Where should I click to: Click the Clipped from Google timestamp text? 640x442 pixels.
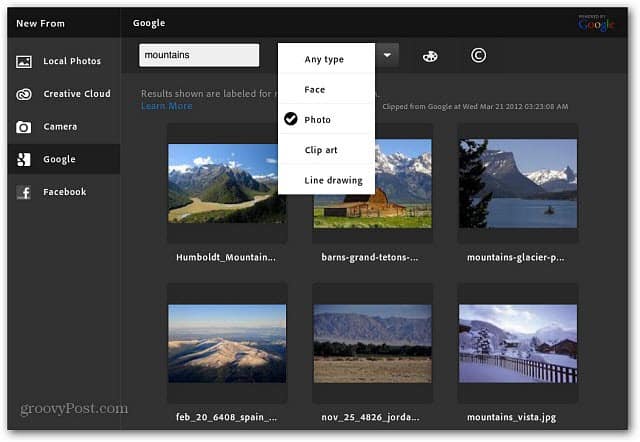475,107
